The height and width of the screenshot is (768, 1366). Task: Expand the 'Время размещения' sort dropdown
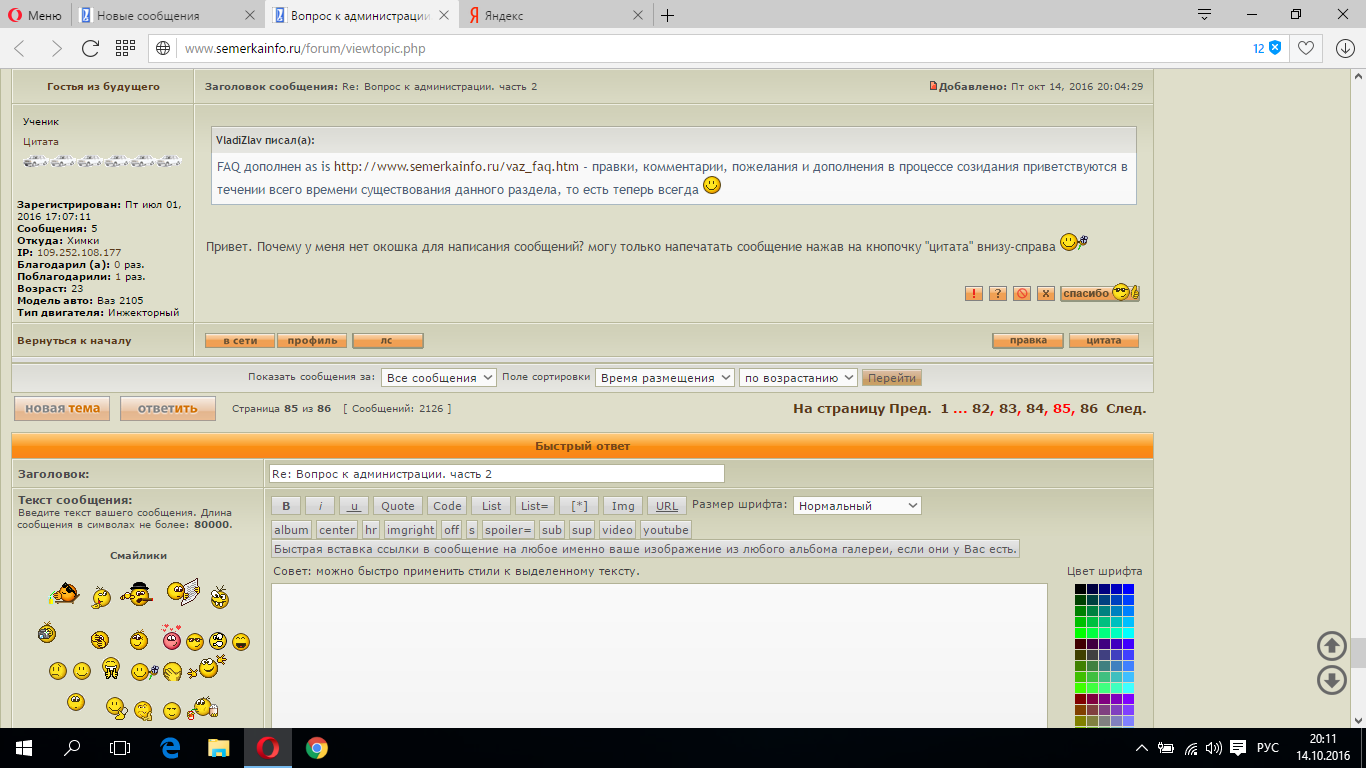(663, 378)
